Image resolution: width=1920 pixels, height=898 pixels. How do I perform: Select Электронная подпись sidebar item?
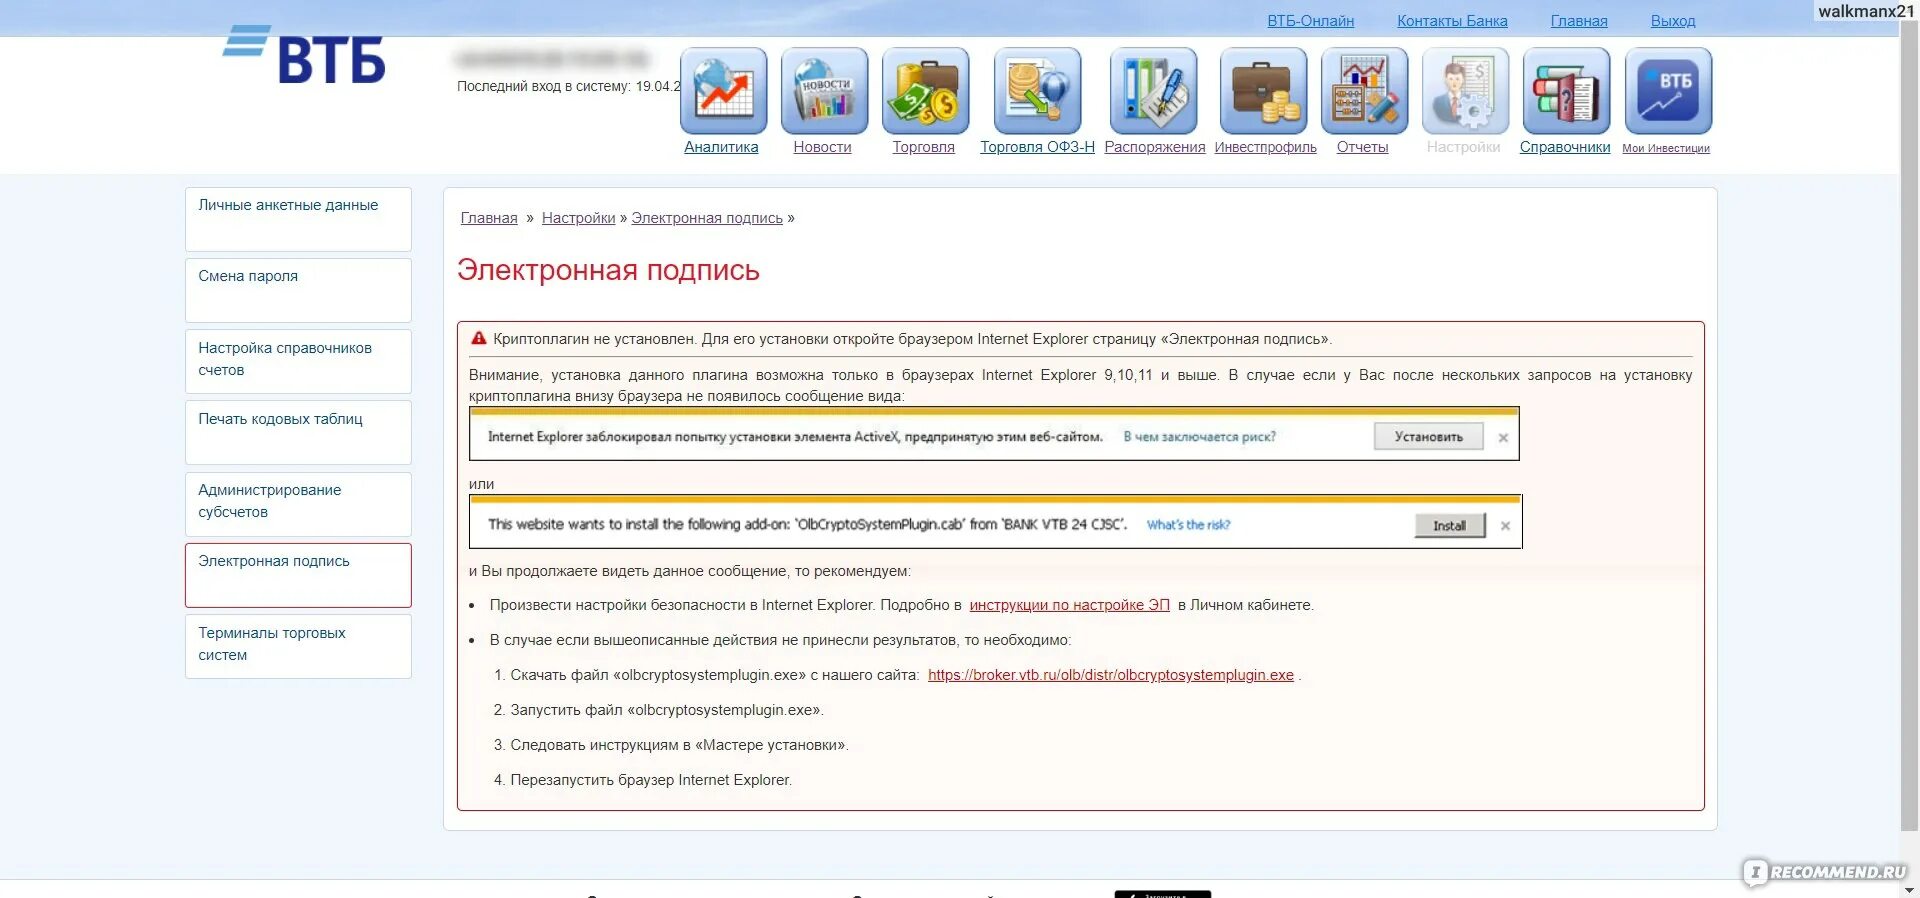[298, 575]
